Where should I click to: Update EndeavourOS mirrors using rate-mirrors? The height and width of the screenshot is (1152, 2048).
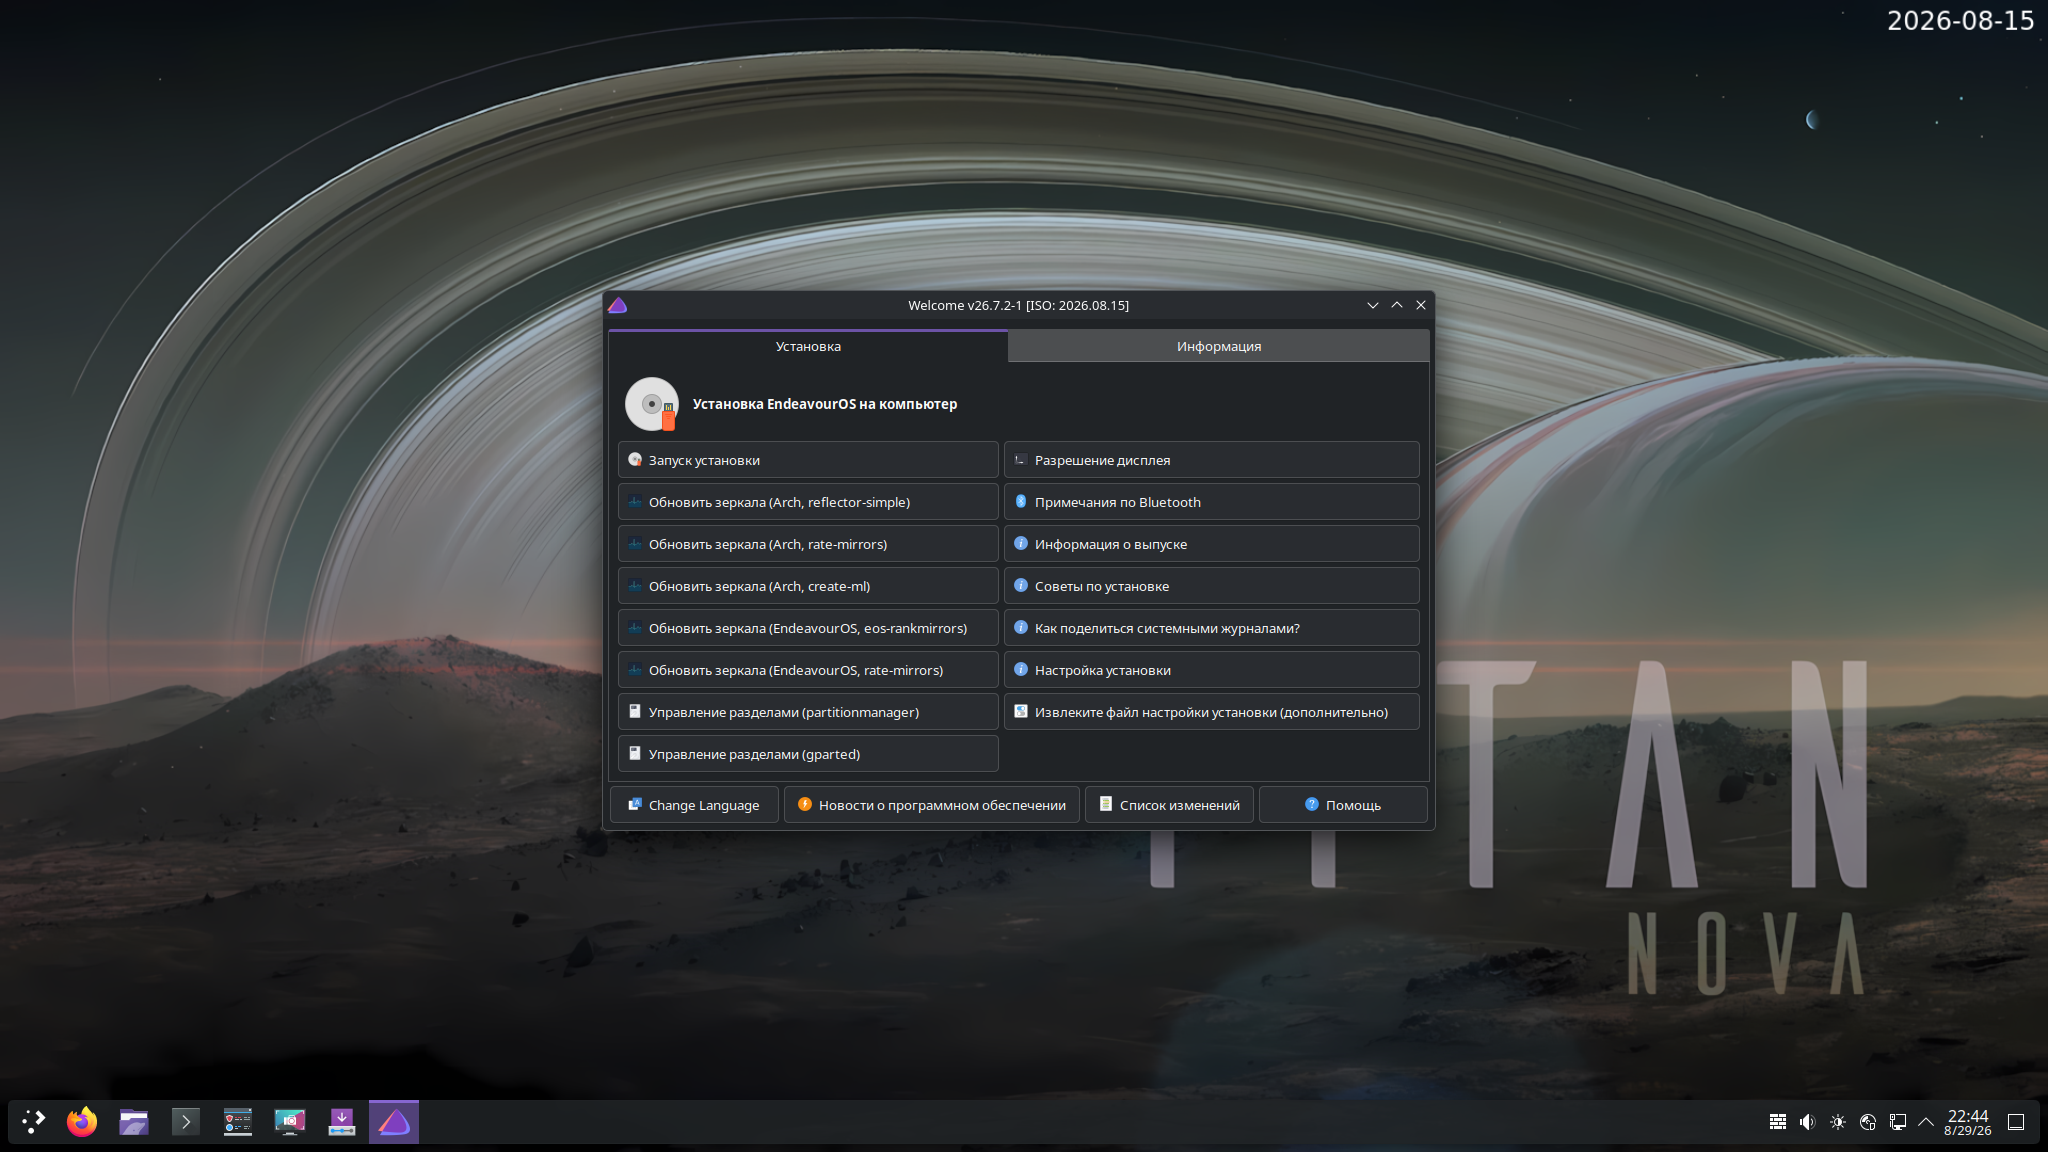[808, 670]
